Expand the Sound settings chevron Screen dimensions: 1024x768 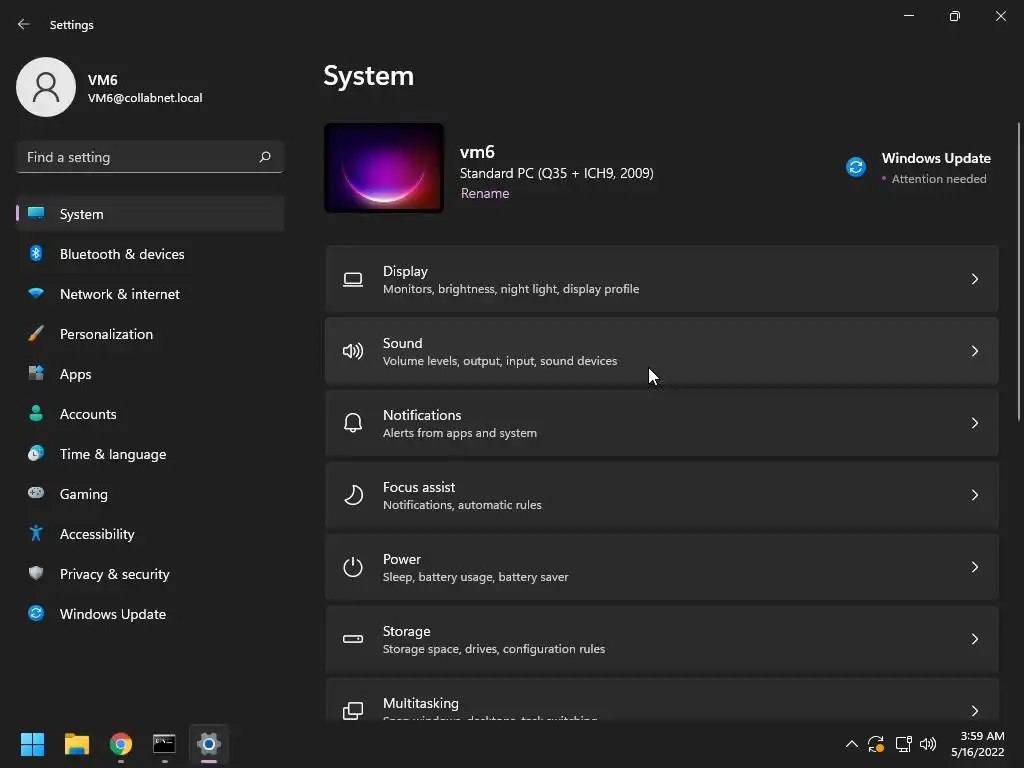pyautogui.click(x=974, y=351)
